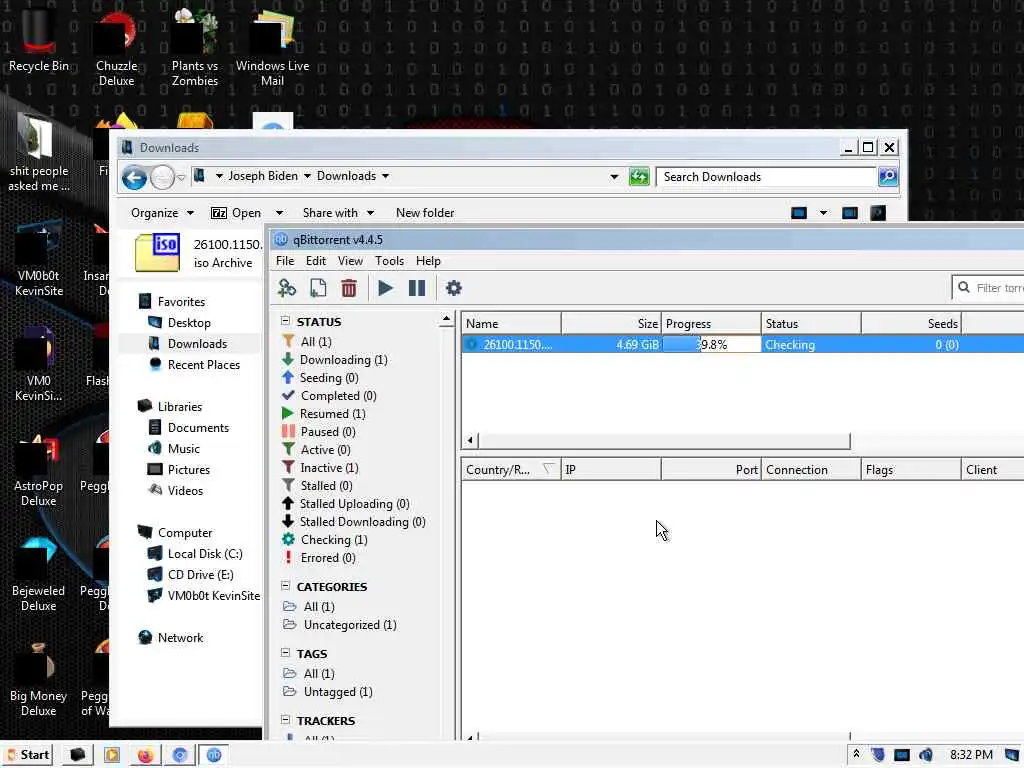Click the 9.8% progress bar of the torrent
Viewport: 1024px width, 768px height.
pyautogui.click(x=711, y=344)
